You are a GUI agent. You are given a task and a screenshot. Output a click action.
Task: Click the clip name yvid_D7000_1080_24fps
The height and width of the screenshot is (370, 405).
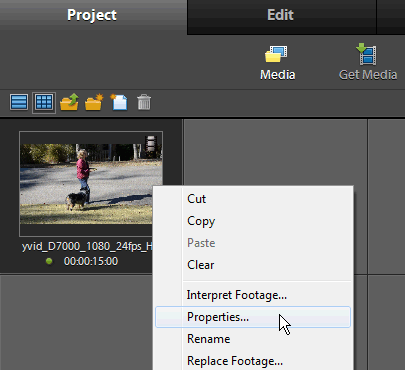(87, 246)
